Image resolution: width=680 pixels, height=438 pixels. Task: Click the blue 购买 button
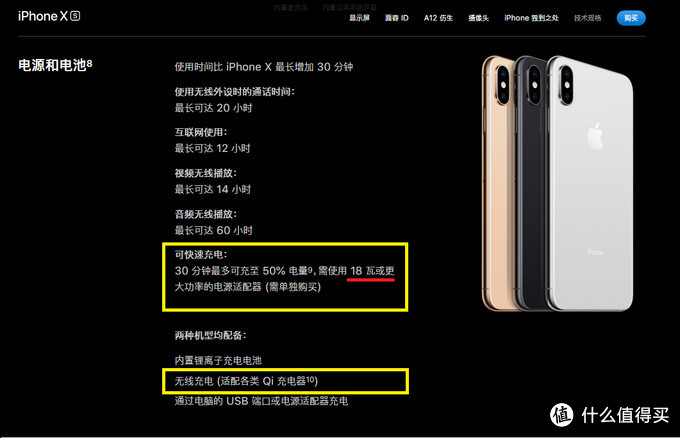(631, 18)
